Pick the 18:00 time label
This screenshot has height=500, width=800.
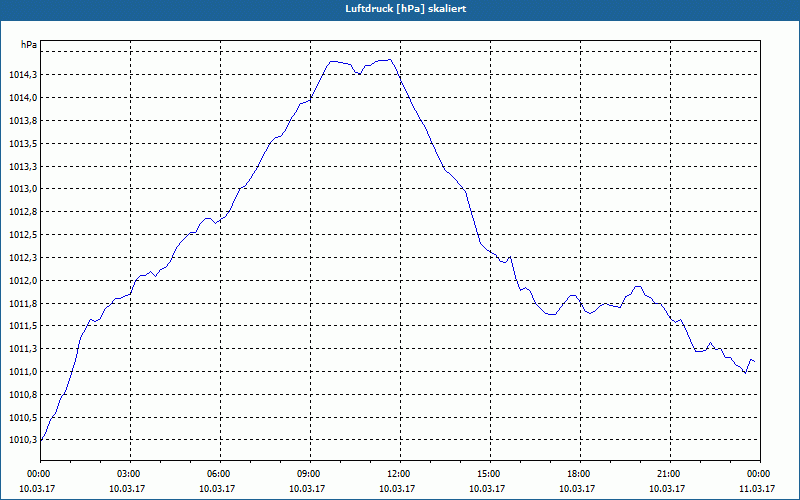[580, 474]
